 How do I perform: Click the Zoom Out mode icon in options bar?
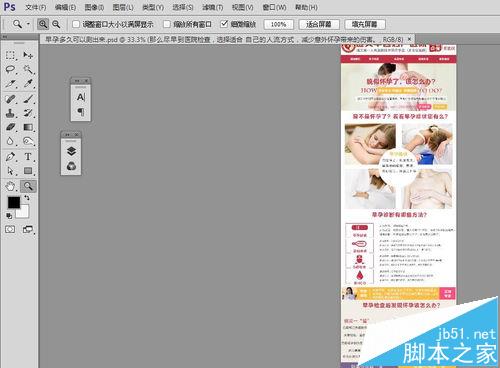coord(56,24)
